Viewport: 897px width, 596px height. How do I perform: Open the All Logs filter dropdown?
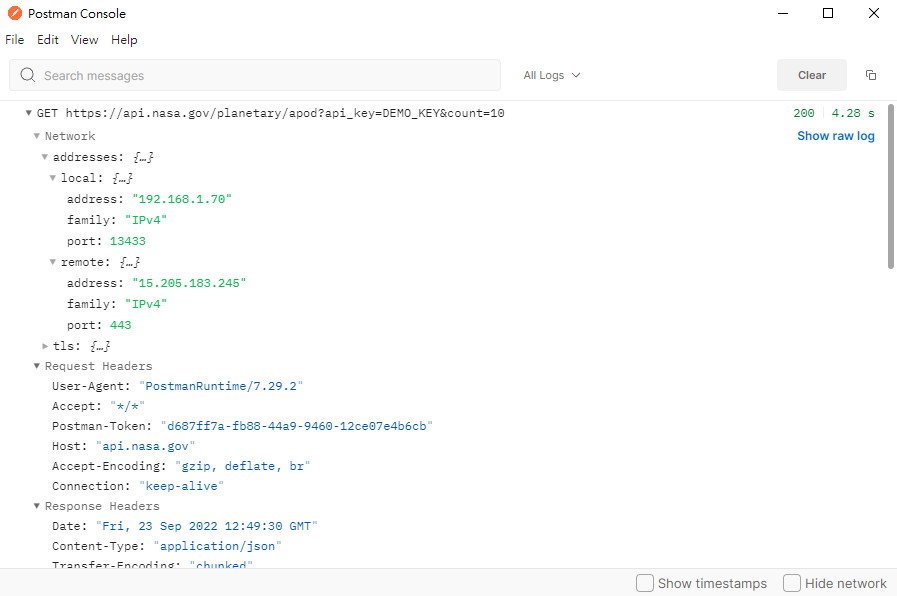[551, 75]
